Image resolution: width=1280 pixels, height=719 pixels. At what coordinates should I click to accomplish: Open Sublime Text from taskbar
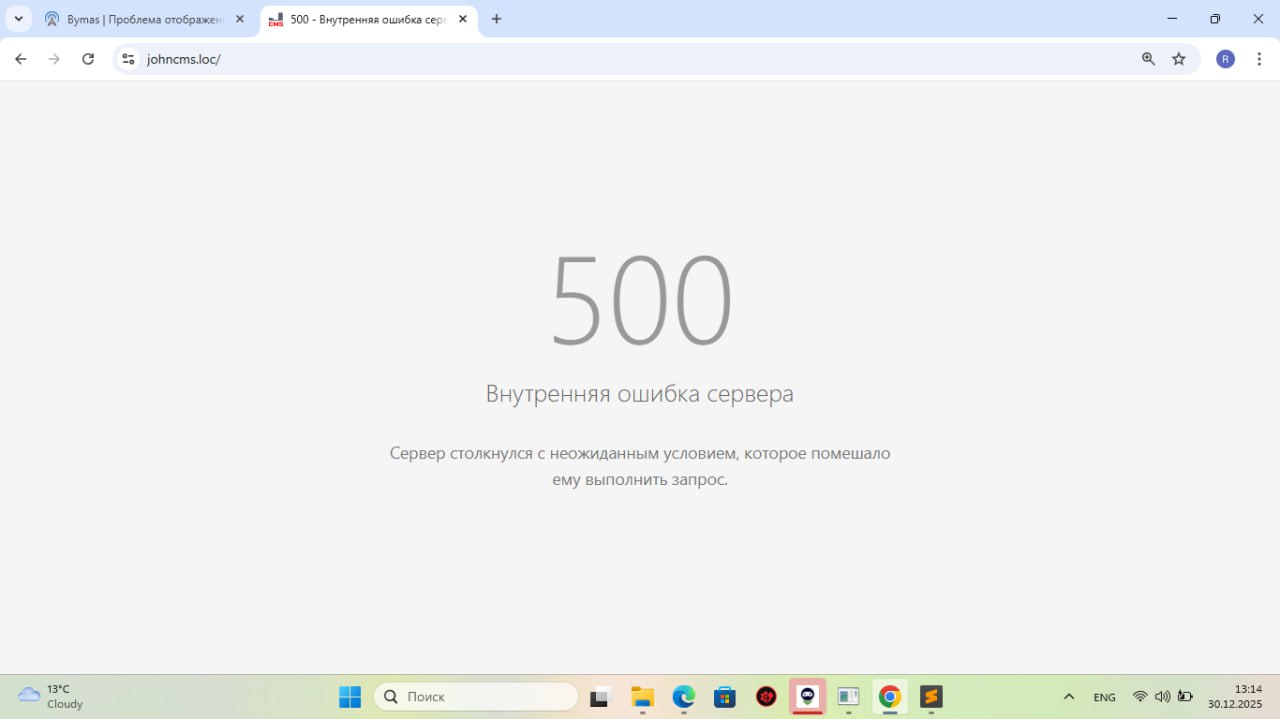point(931,697)
